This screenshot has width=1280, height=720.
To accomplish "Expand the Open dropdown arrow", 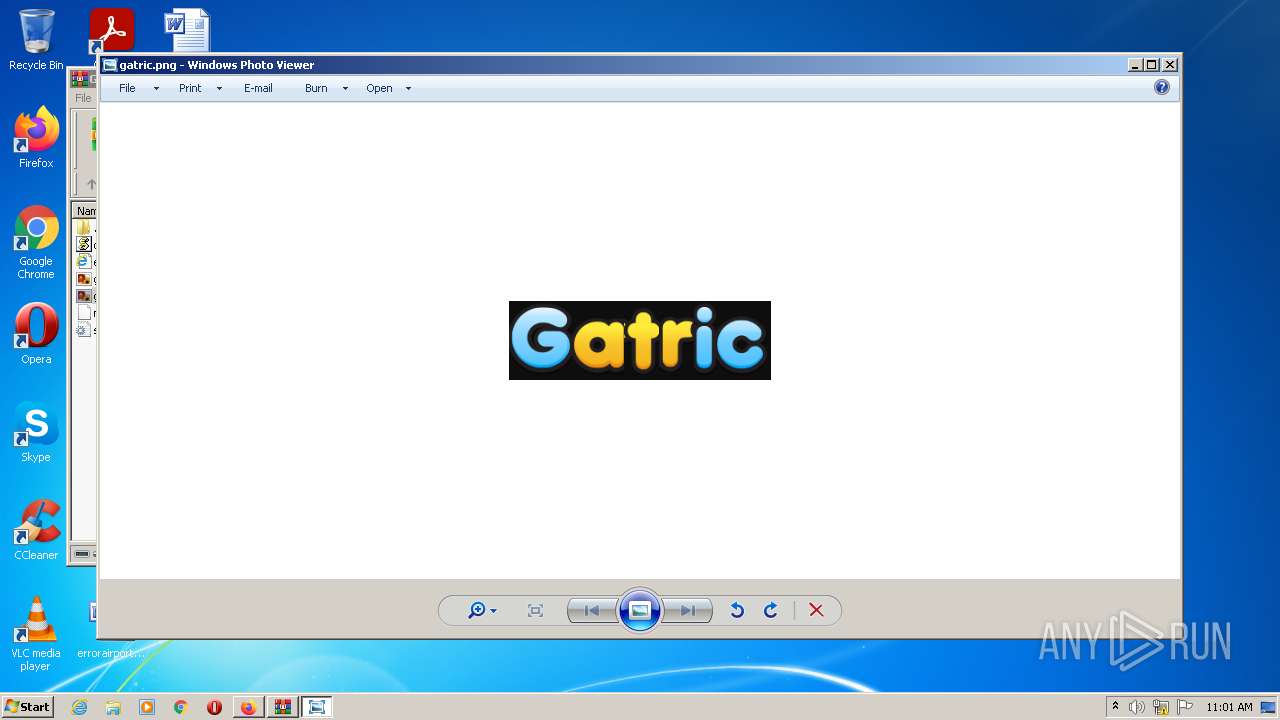I will (408, 89).
